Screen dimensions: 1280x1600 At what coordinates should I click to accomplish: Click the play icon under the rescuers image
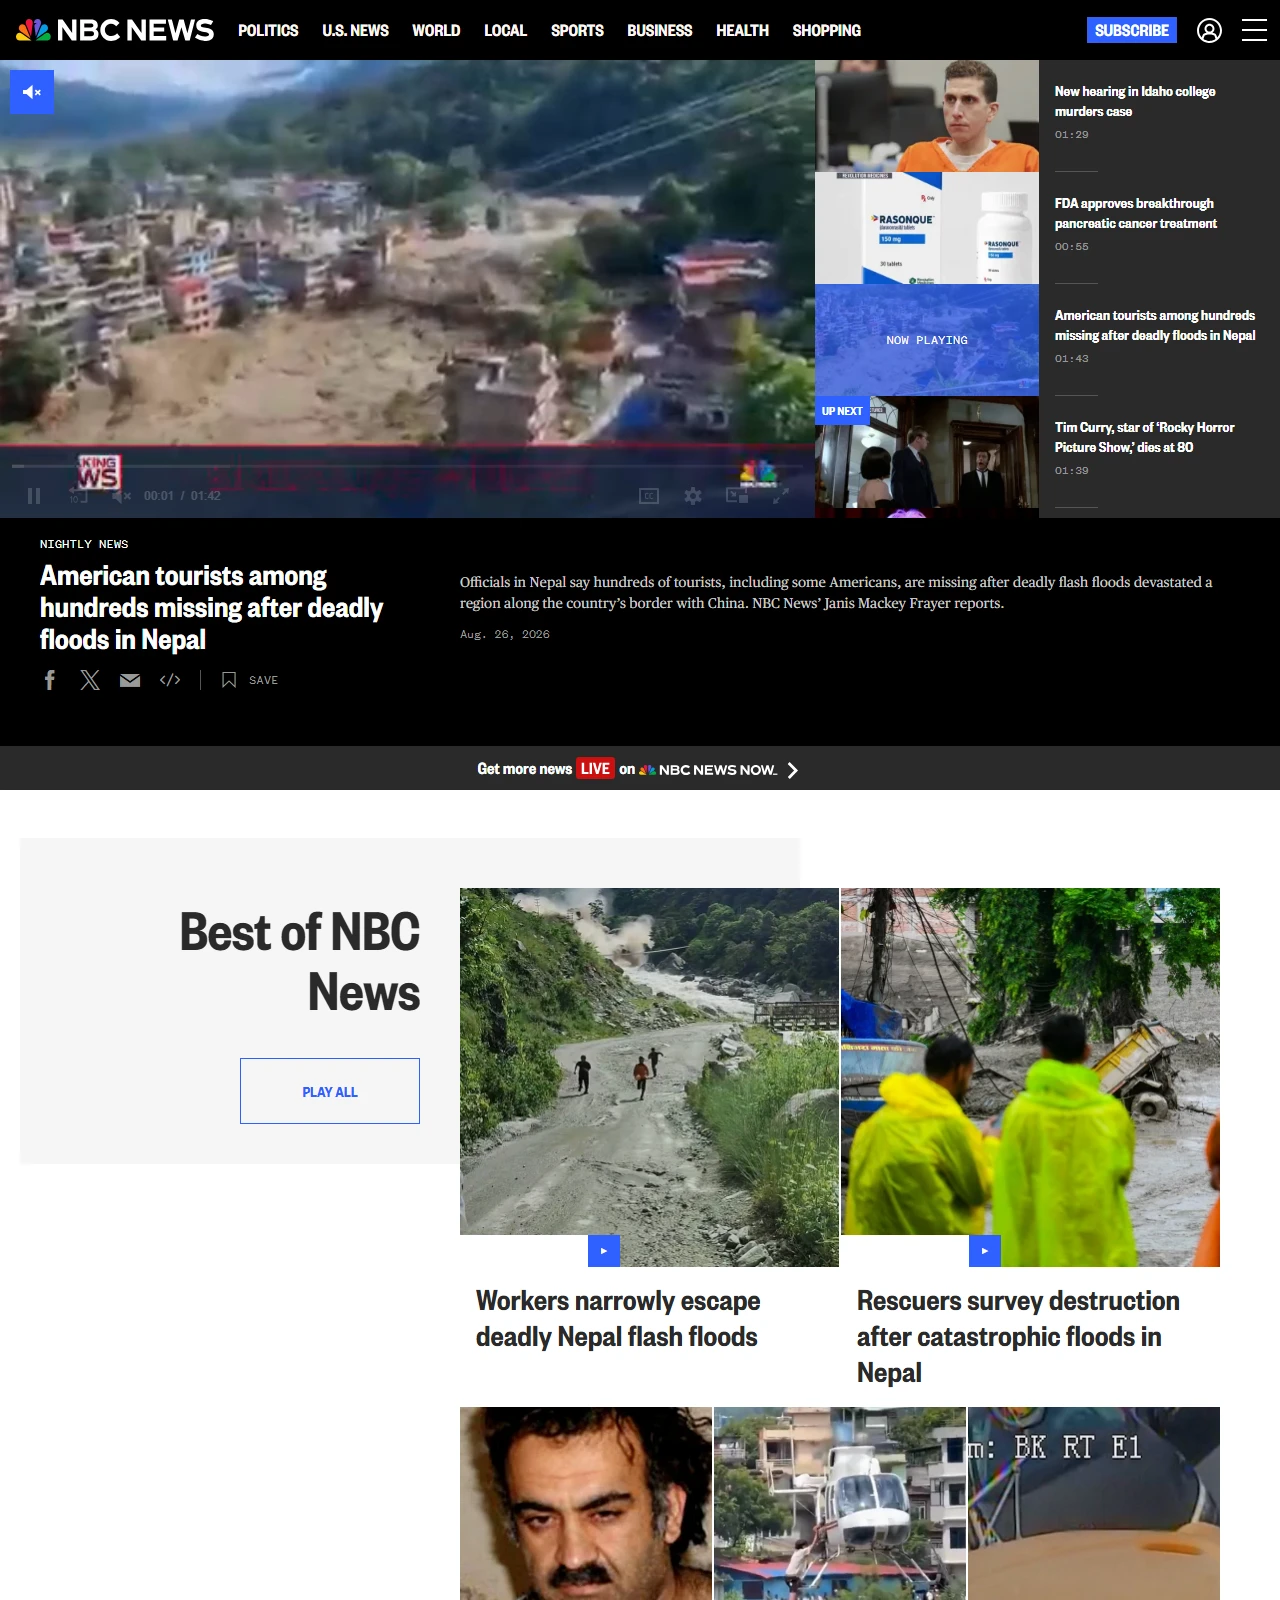[x=985, y=1251]
